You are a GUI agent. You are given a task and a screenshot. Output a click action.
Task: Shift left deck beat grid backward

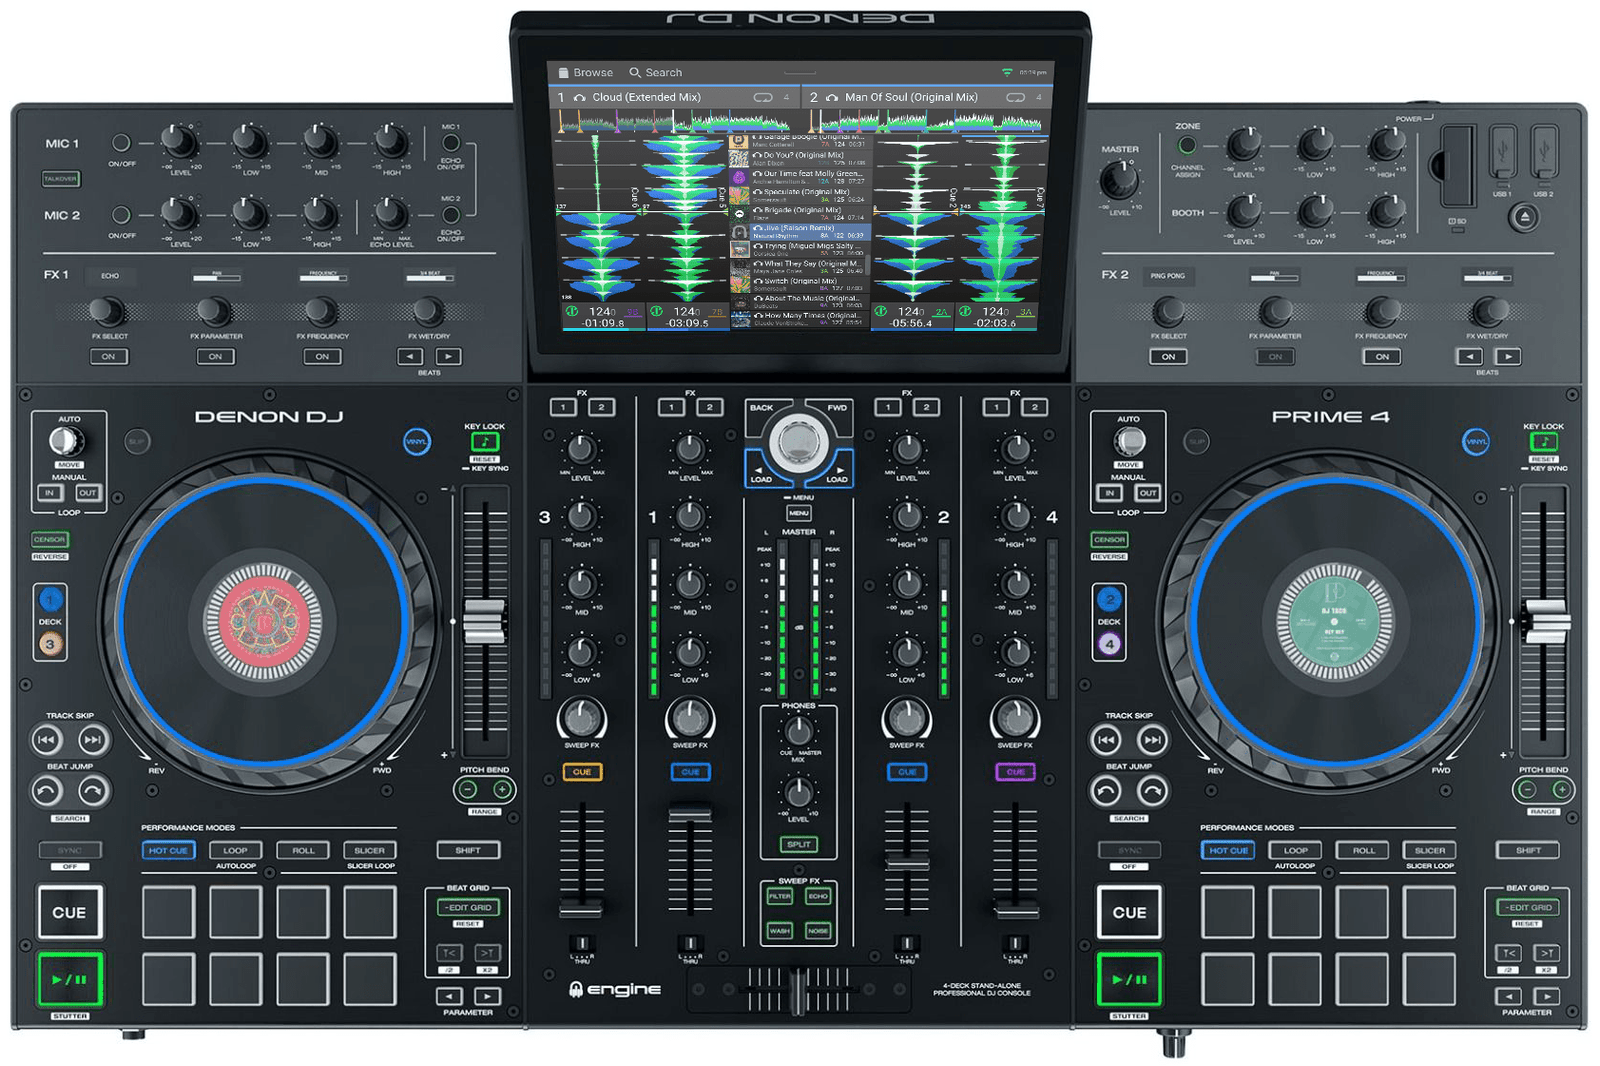click(x=450, y=953)
